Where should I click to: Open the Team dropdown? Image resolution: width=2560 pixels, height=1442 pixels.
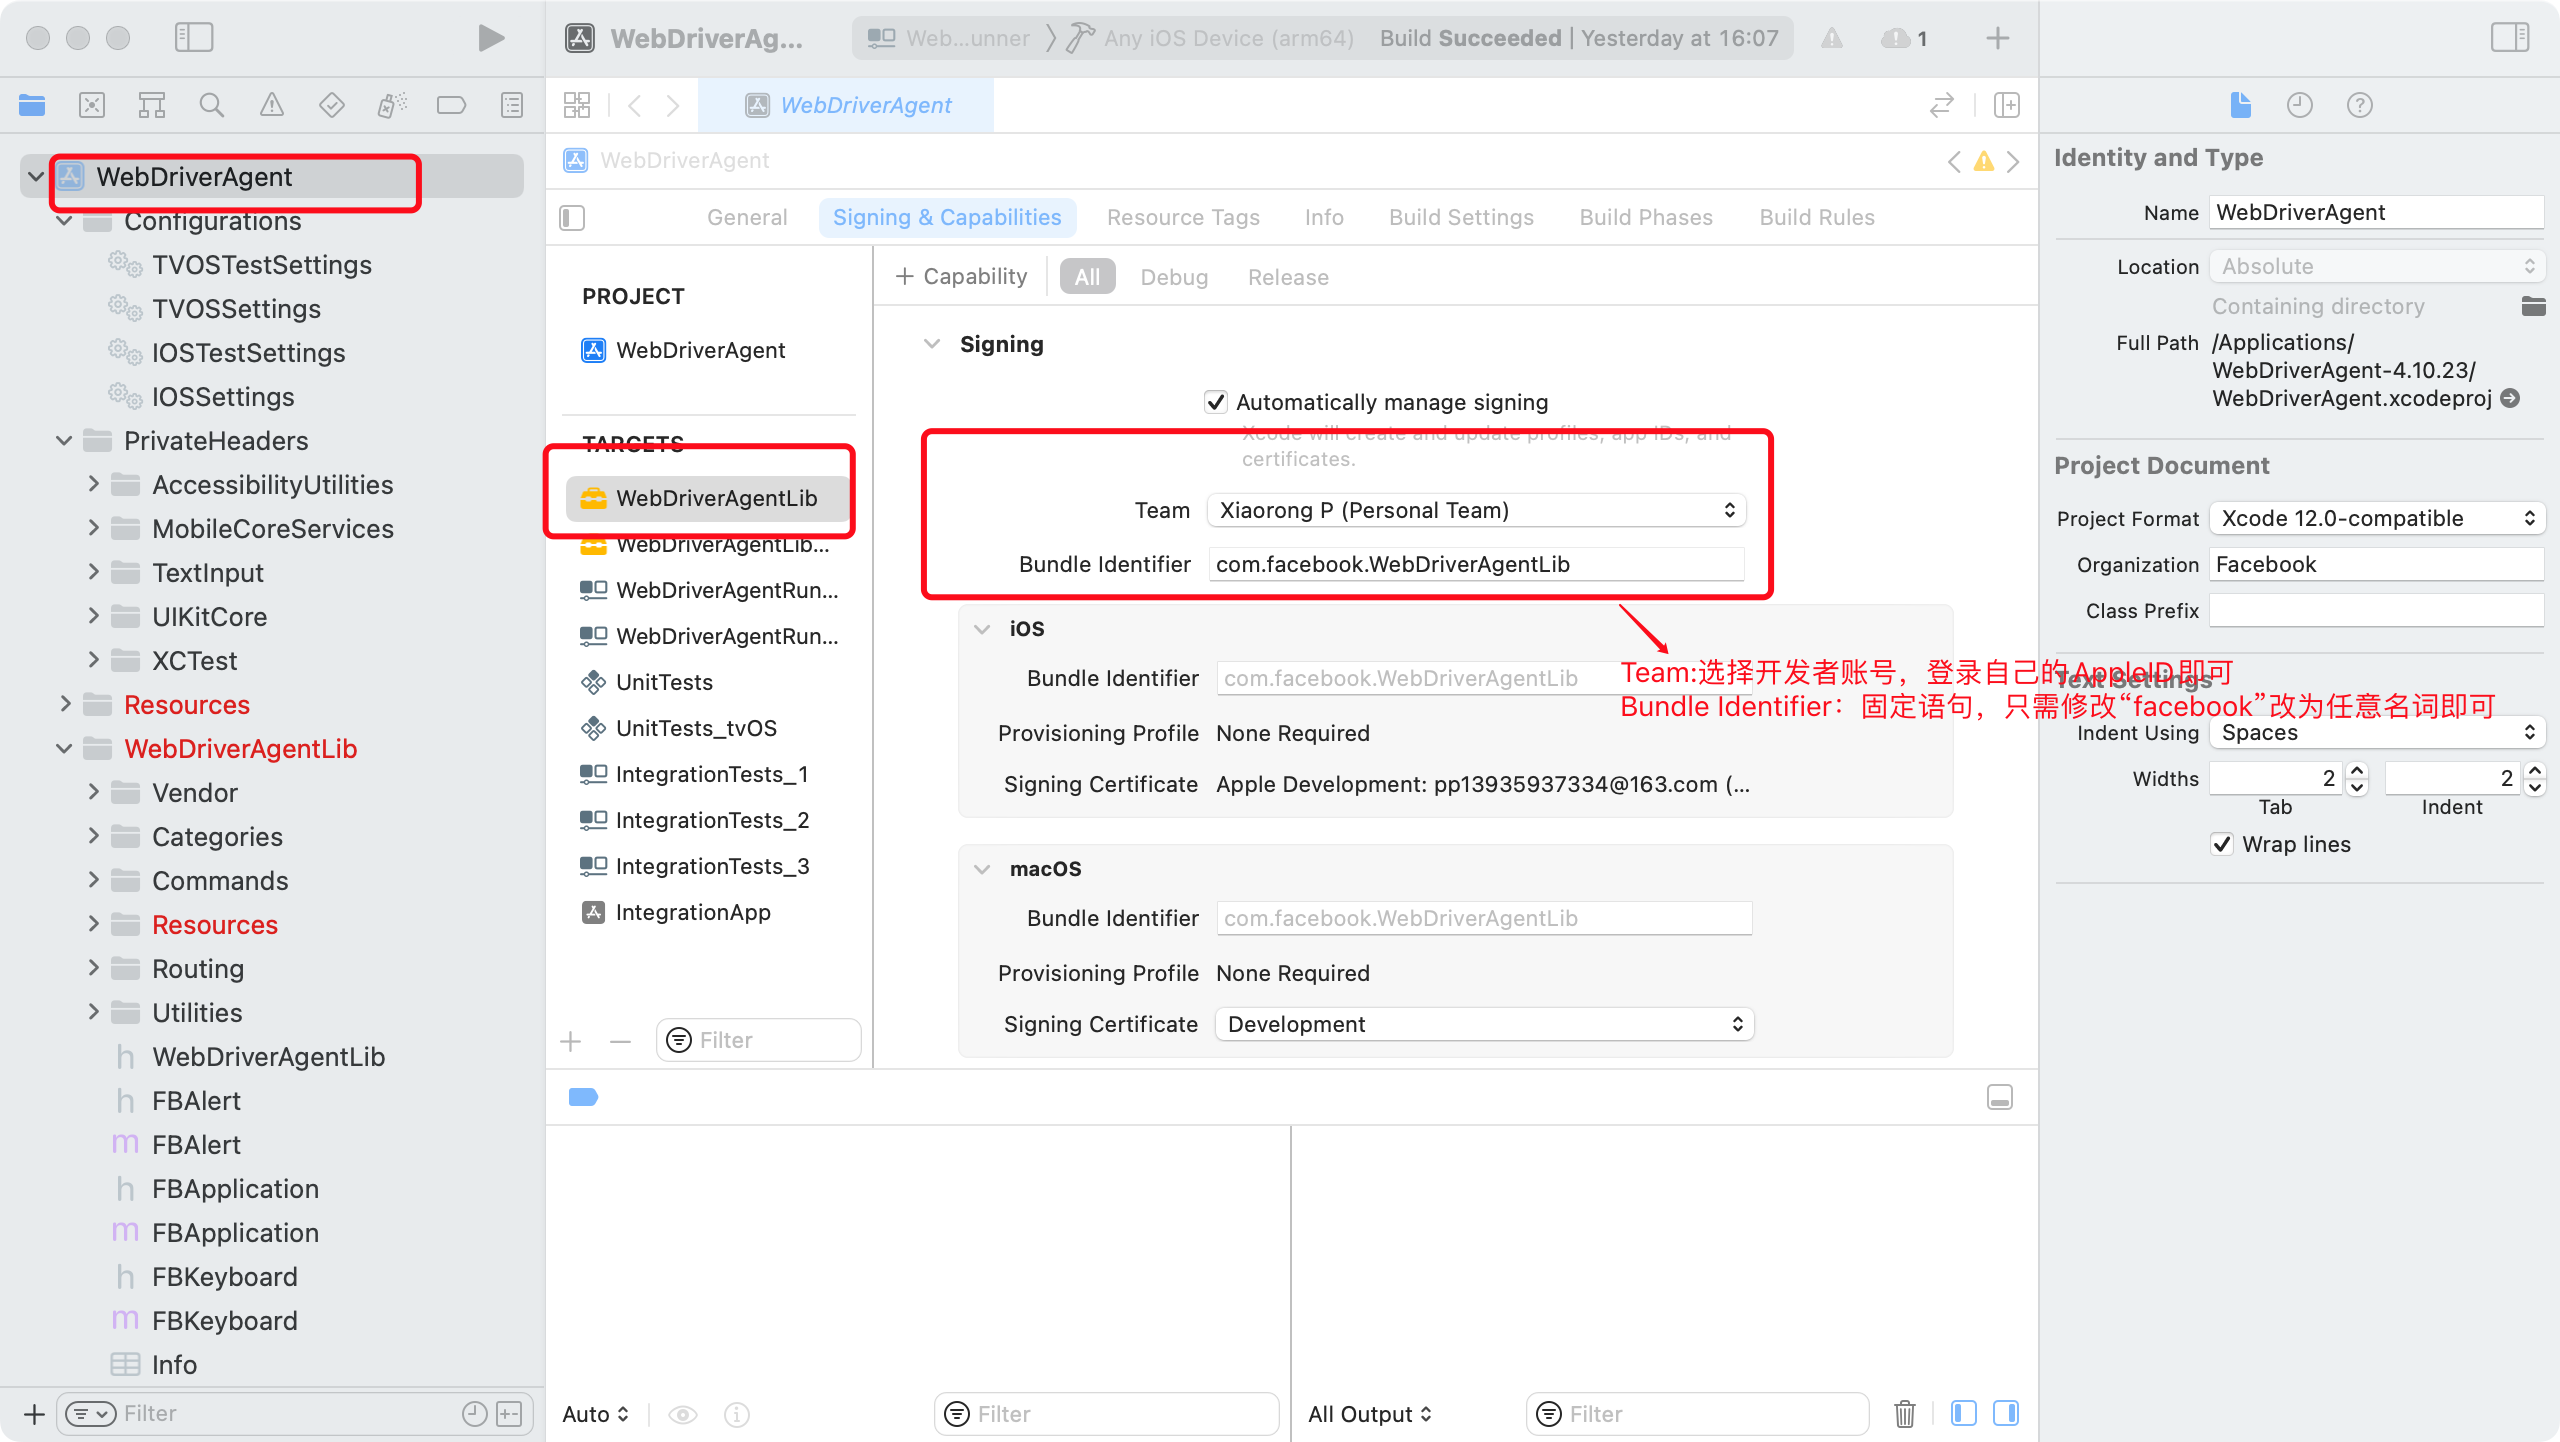pos(1476,510)
